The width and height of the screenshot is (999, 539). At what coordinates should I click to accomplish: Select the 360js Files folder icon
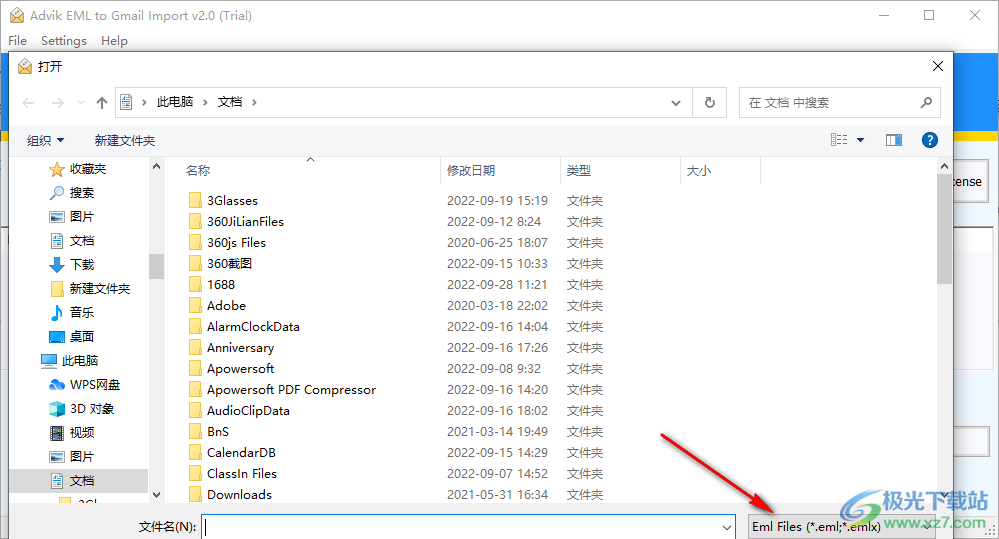195,243
